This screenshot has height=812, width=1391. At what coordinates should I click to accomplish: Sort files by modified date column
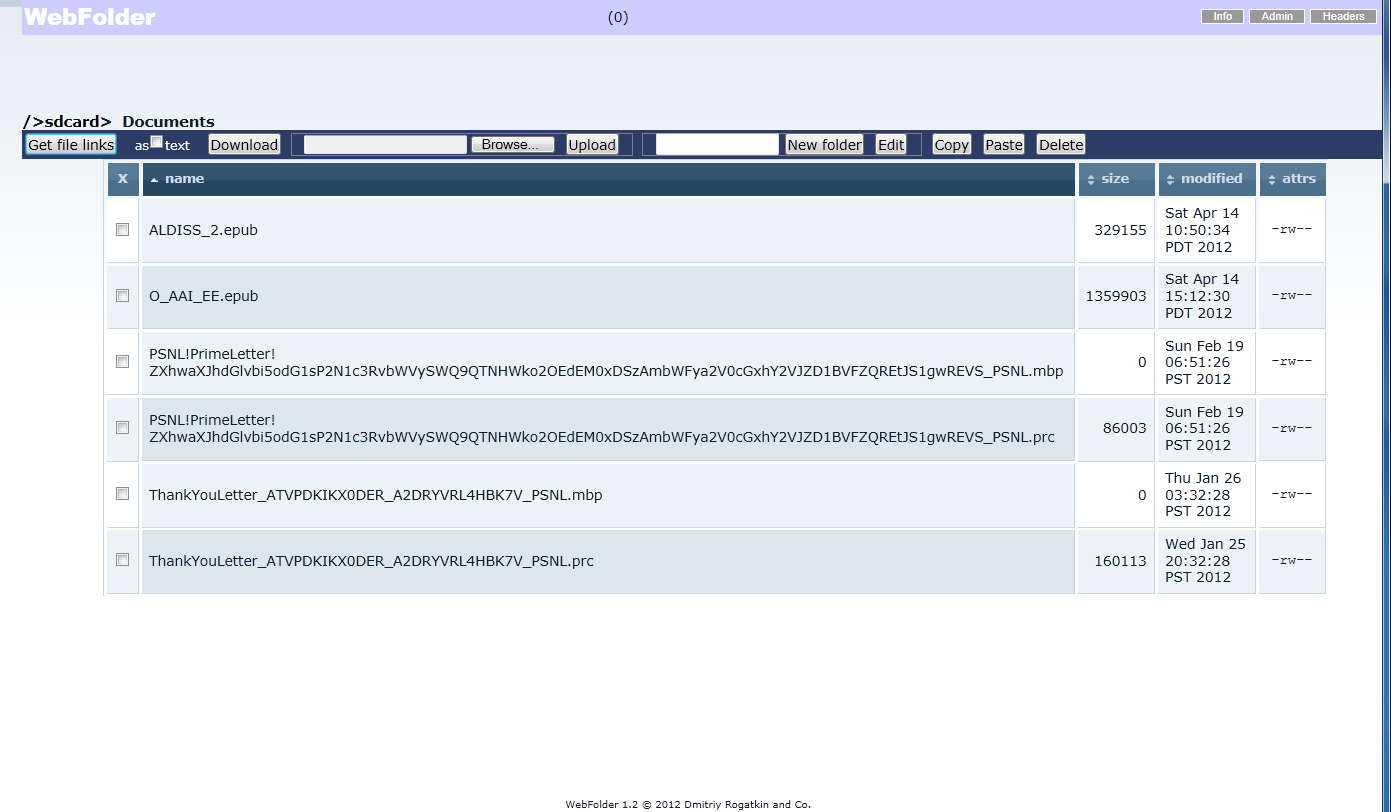1210,179
